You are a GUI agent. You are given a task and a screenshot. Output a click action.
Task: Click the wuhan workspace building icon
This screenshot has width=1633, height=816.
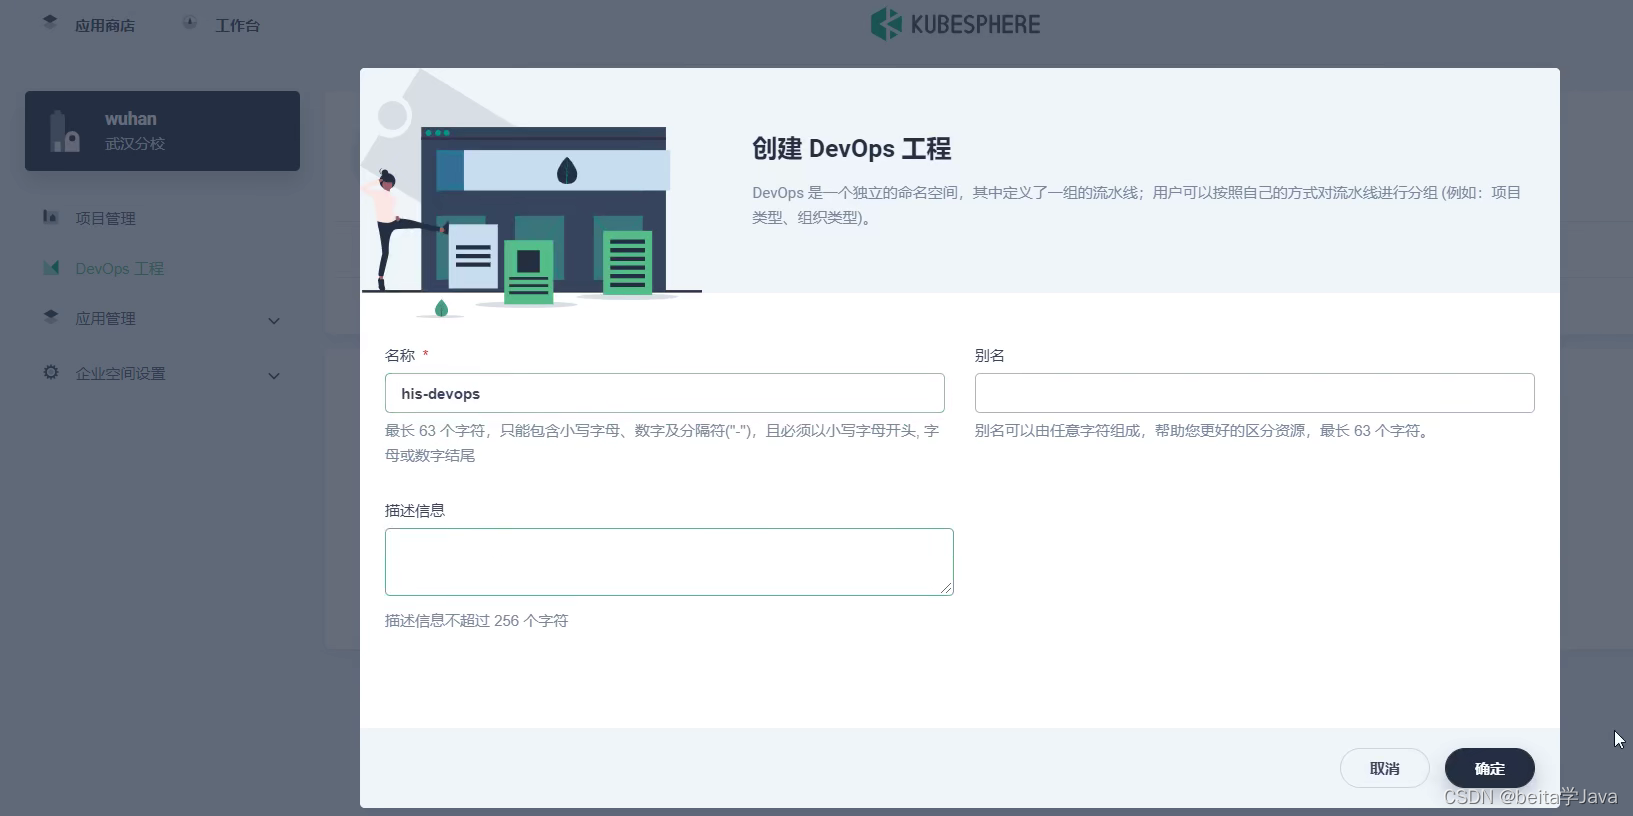point(64,131)
